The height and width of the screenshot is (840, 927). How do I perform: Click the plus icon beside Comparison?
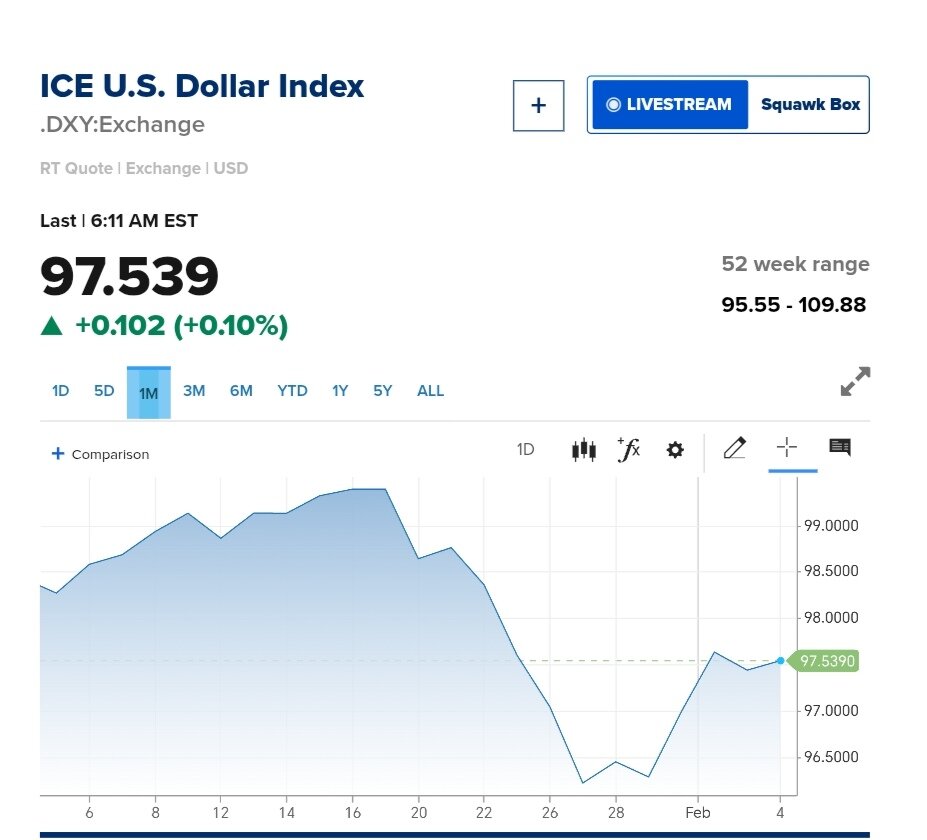[57, 454]
